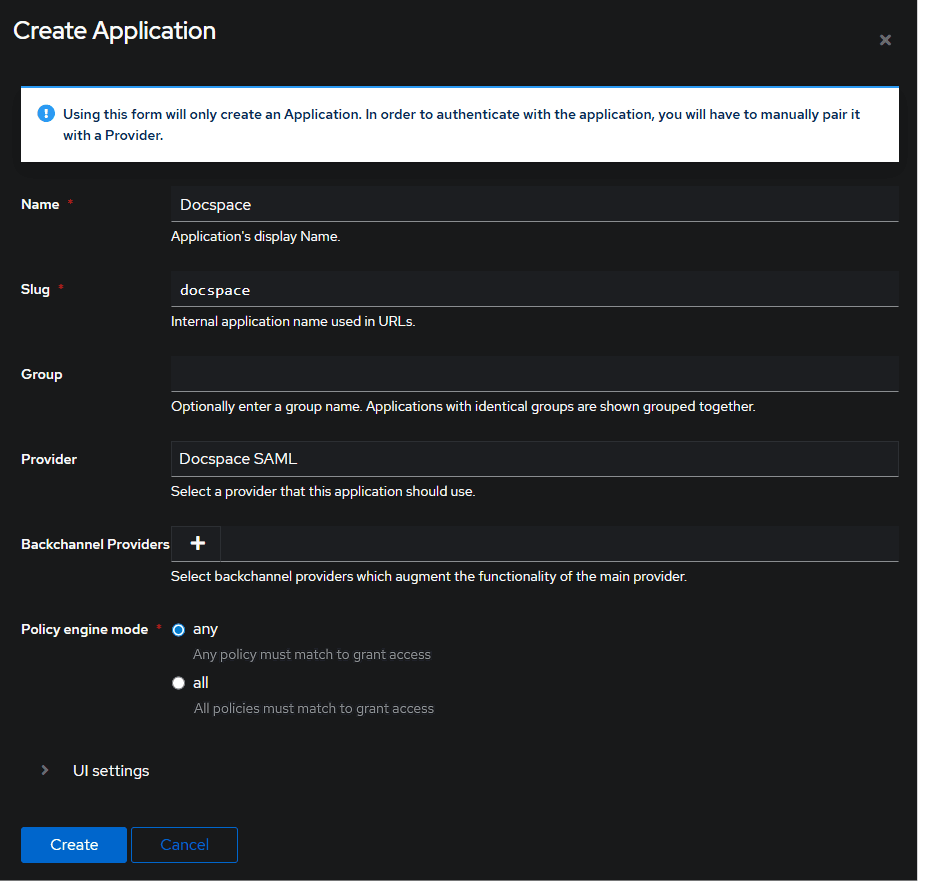
Task: Open the Provider dropdown showing Docspace SAML
Action: click(x=534, y=459)
